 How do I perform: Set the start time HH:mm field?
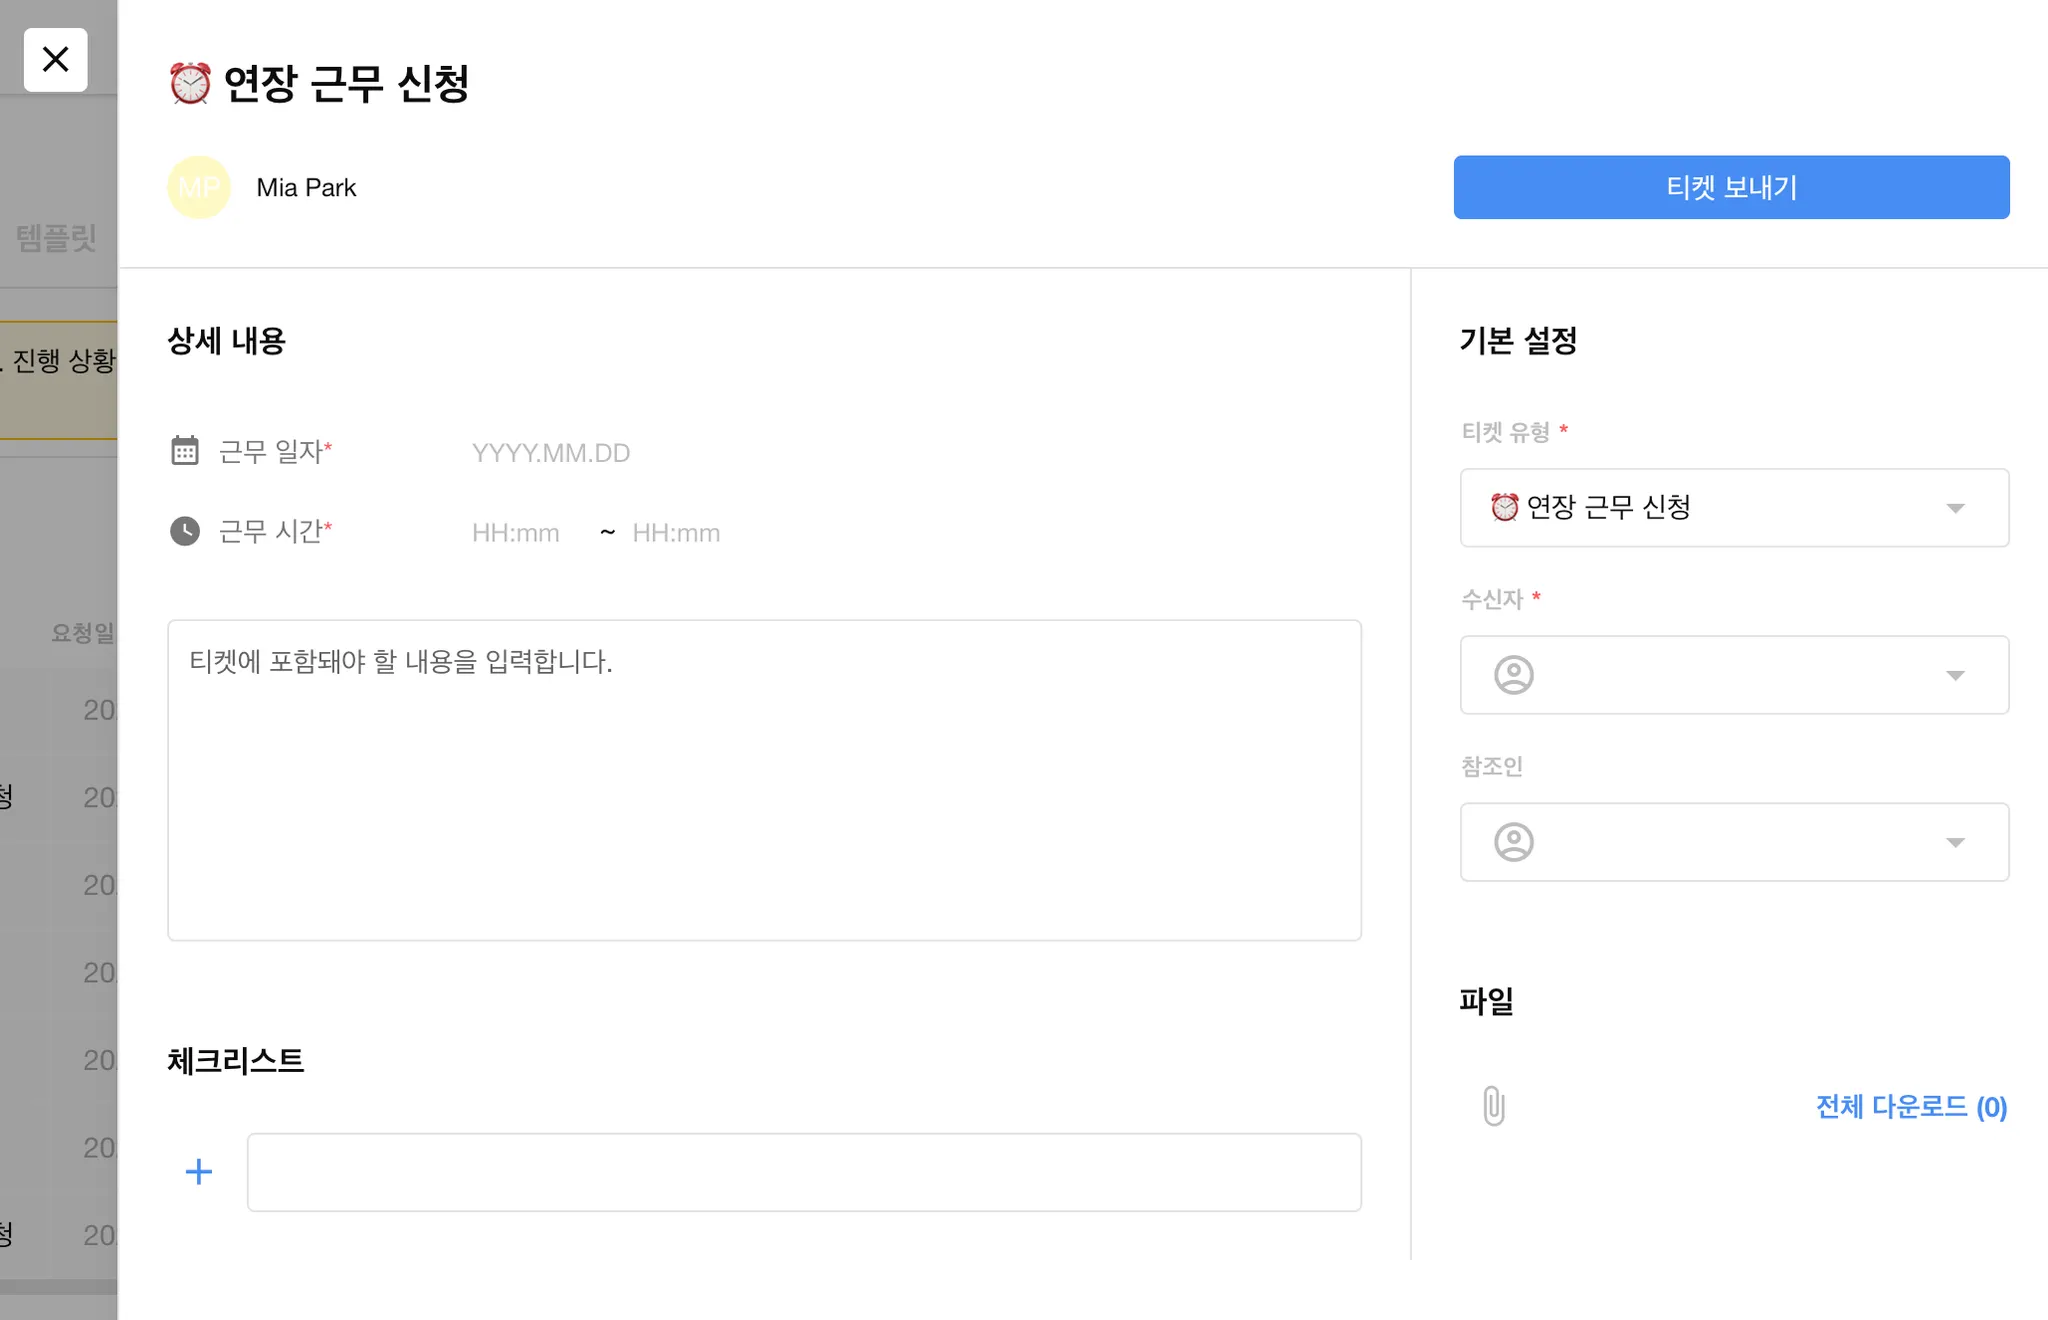516,533
